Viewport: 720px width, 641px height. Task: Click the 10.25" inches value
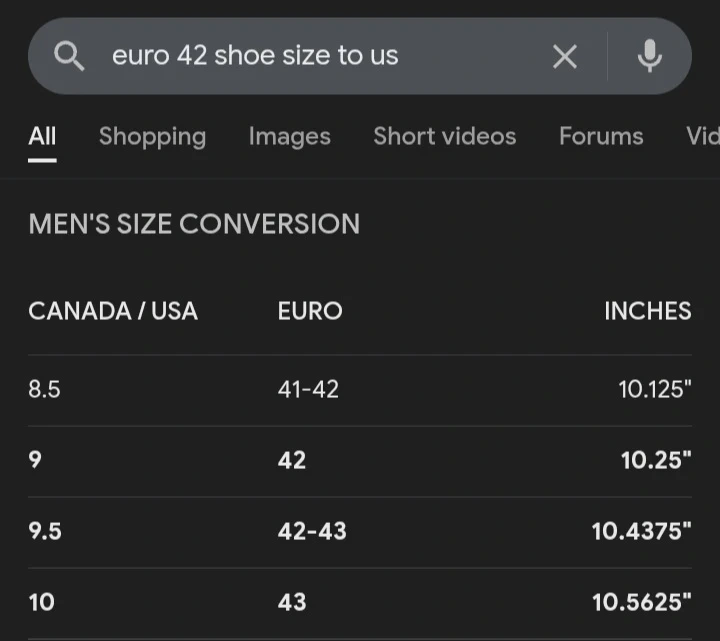point(655,460)
